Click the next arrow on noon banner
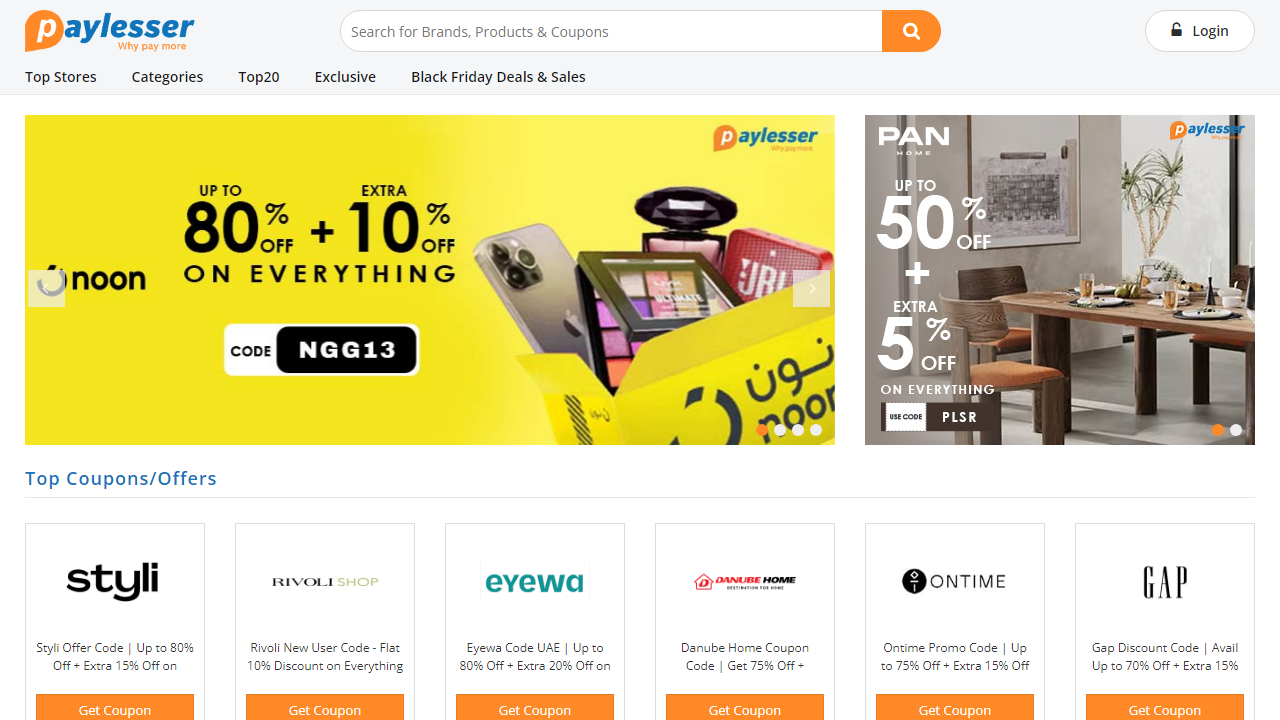This screenshot has width=1280, height=720. point(811,288)
